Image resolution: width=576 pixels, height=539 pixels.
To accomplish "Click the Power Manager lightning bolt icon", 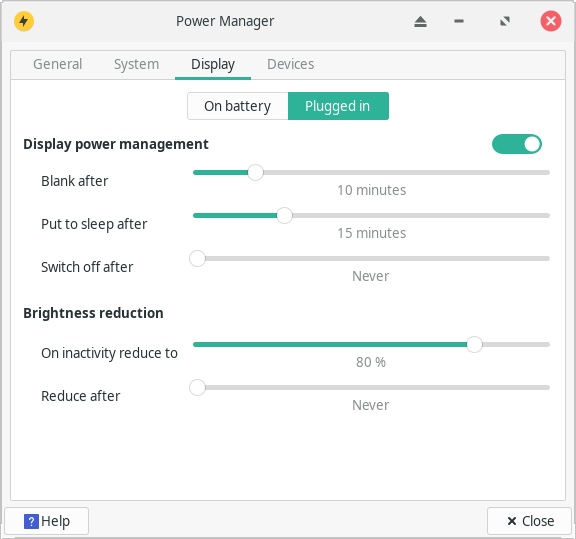I will pos(24,21).
